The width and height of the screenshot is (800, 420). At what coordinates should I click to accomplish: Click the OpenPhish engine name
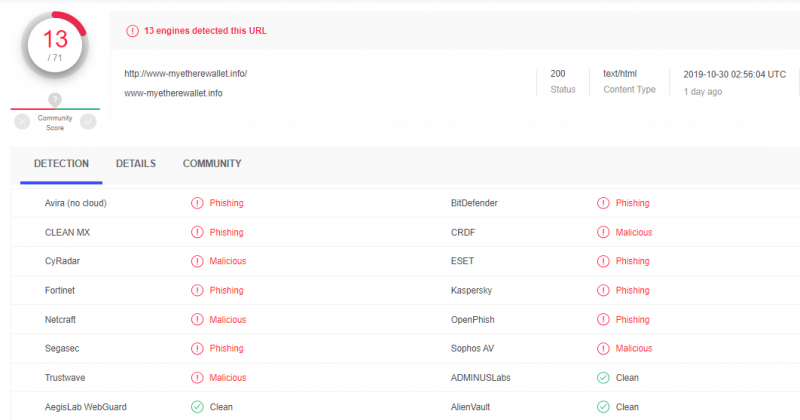[472, 319]
